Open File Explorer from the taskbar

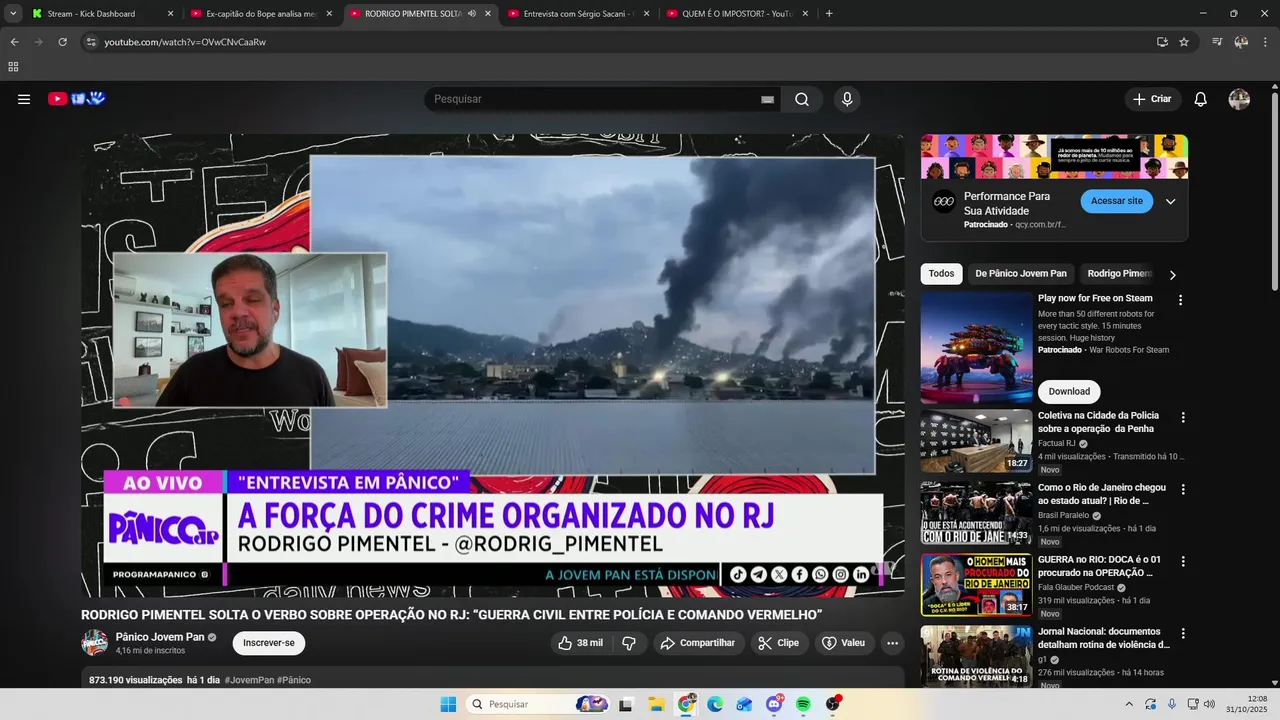pyautogui.click(x=656, y=704)
